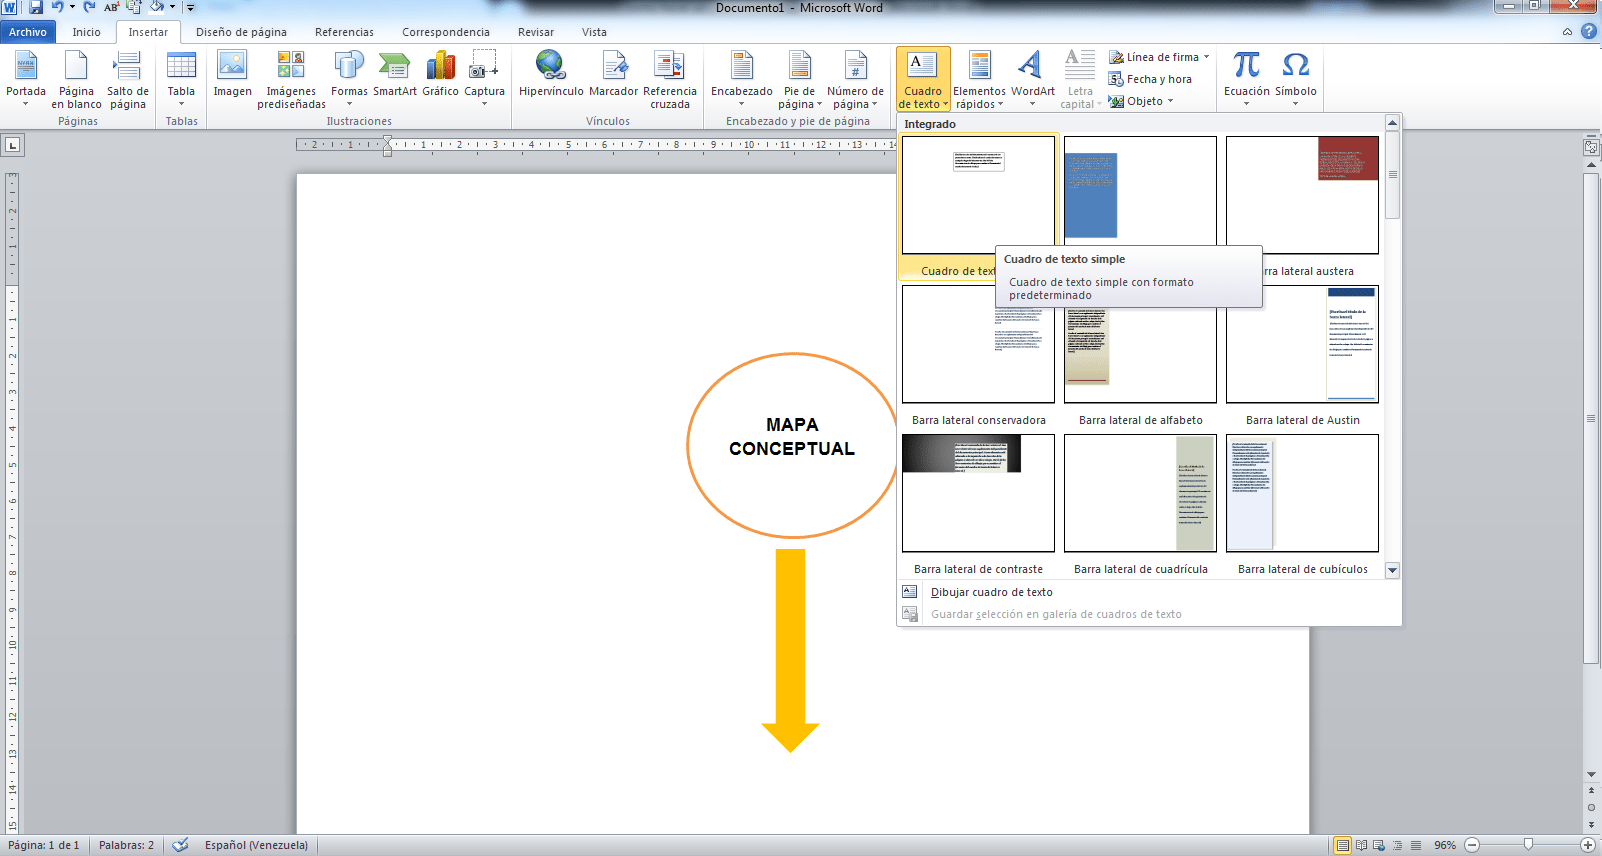
Task: Open the Formas shapes gallery
Action: click(x=349, y=79)
